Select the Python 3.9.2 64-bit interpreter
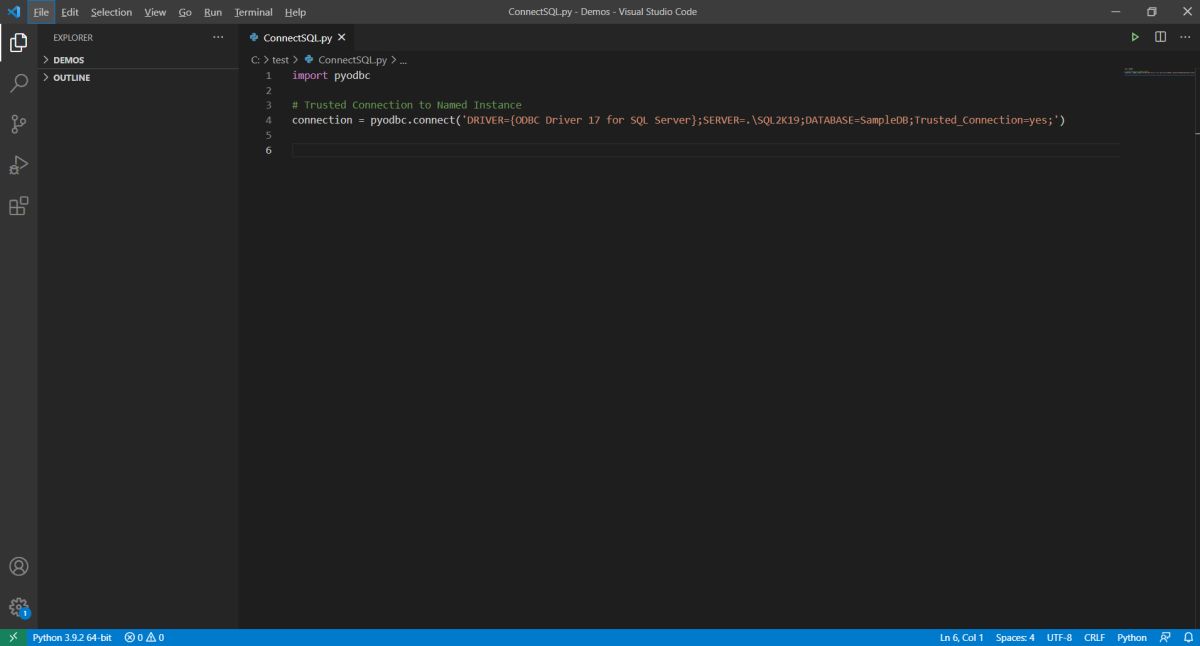 (70, 637)
